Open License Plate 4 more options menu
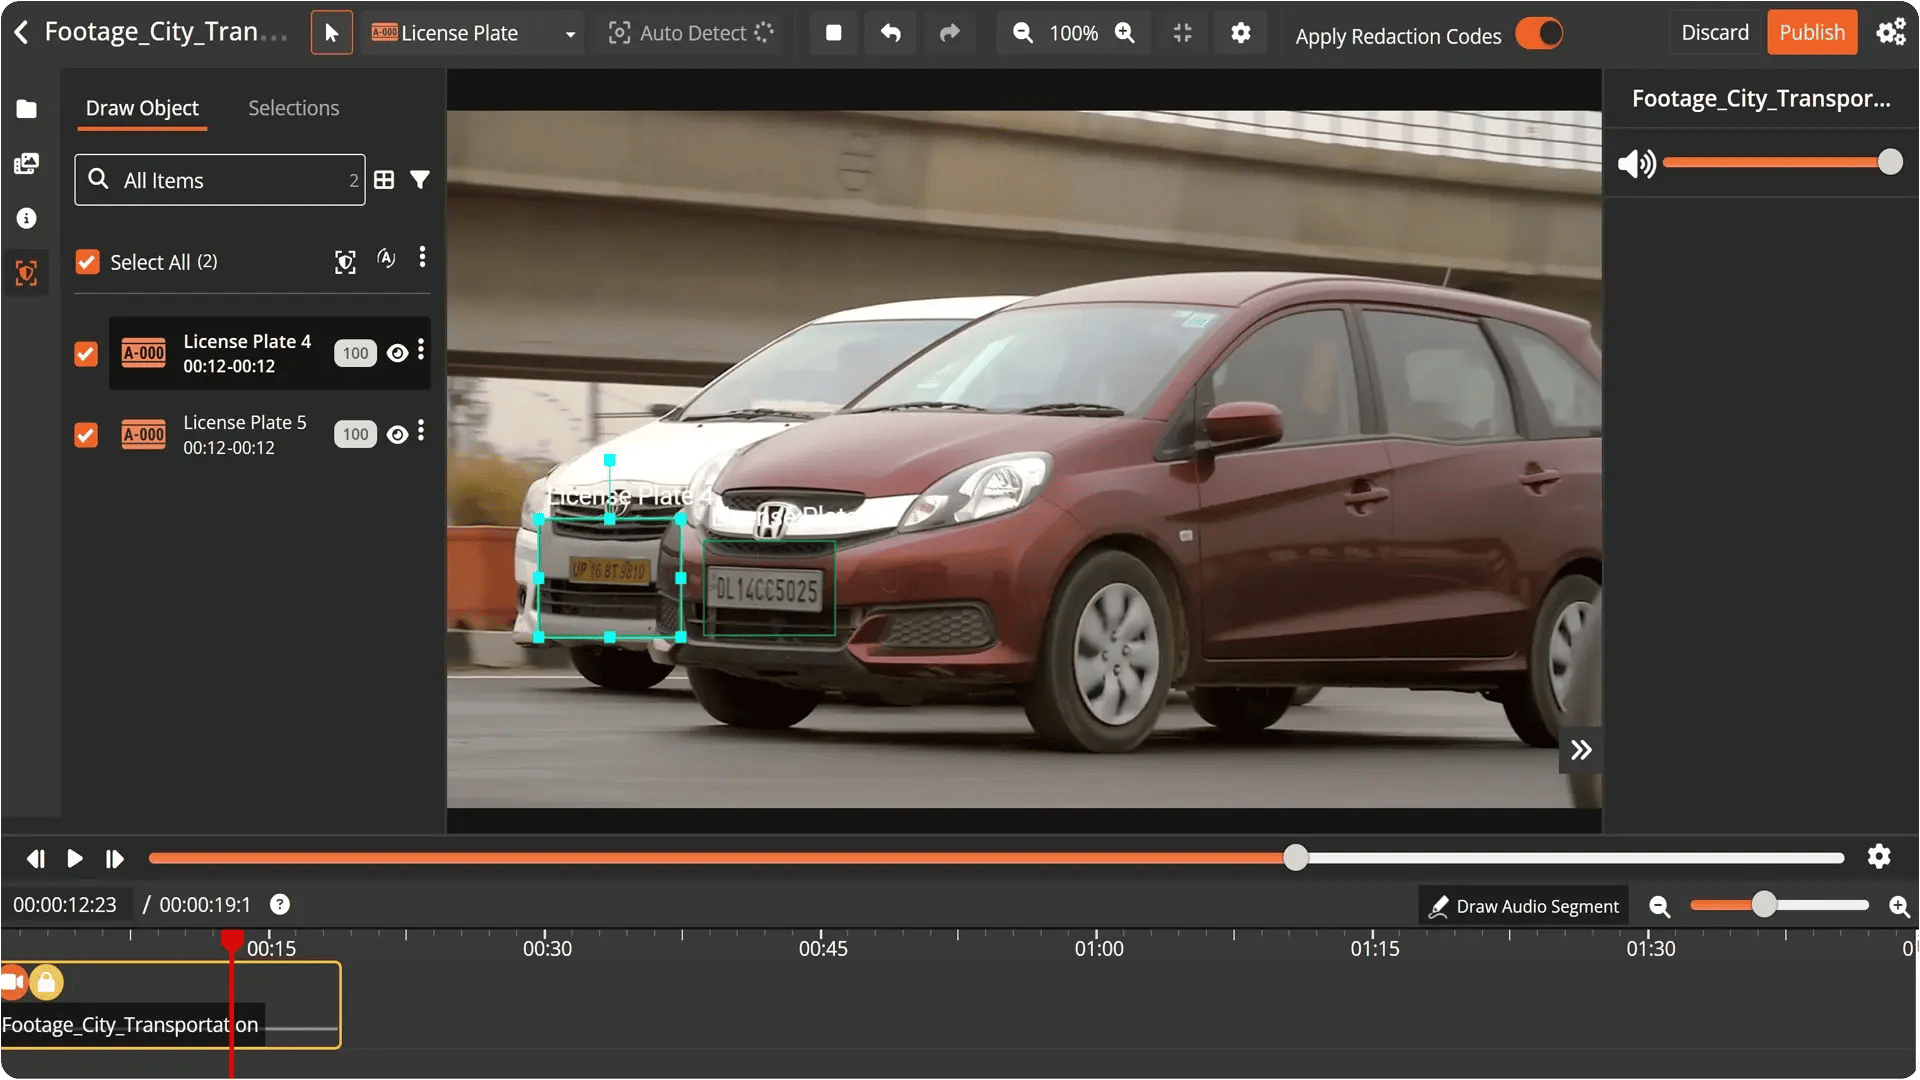The width and height of the screenshot is (1920, 1080). tap(421, 350)
